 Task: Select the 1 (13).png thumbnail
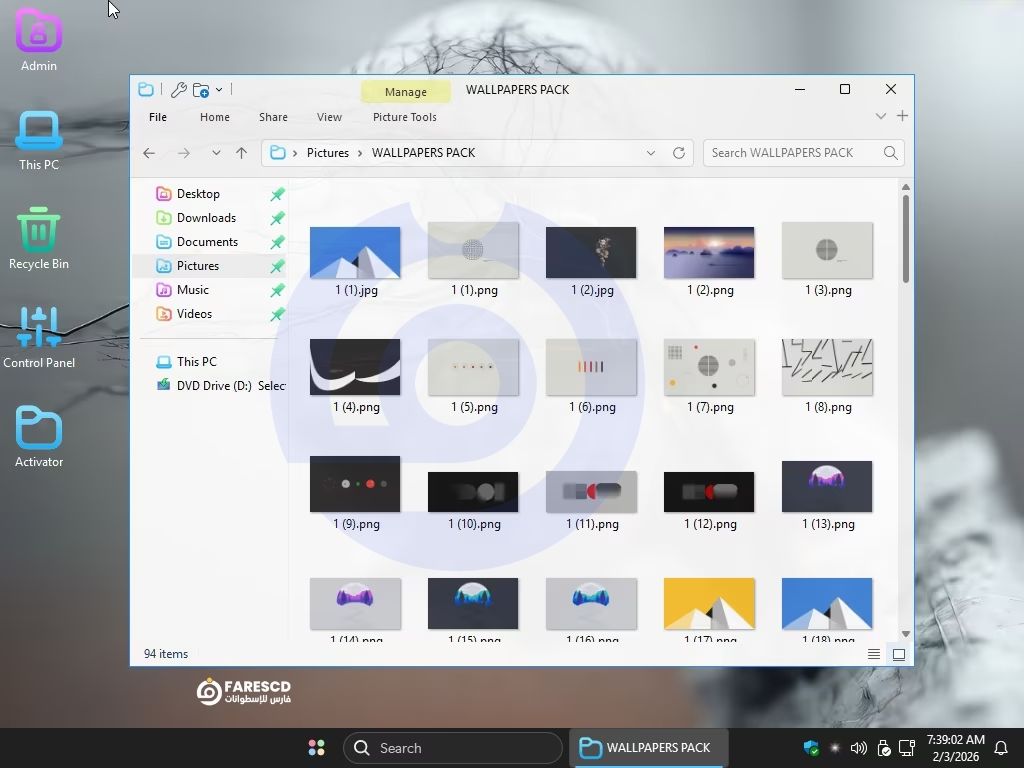[x=827, y=486]
